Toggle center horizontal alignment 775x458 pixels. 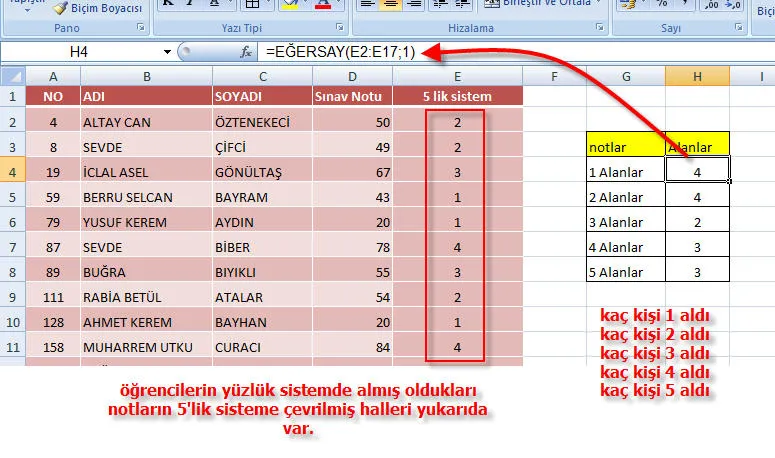392,5
